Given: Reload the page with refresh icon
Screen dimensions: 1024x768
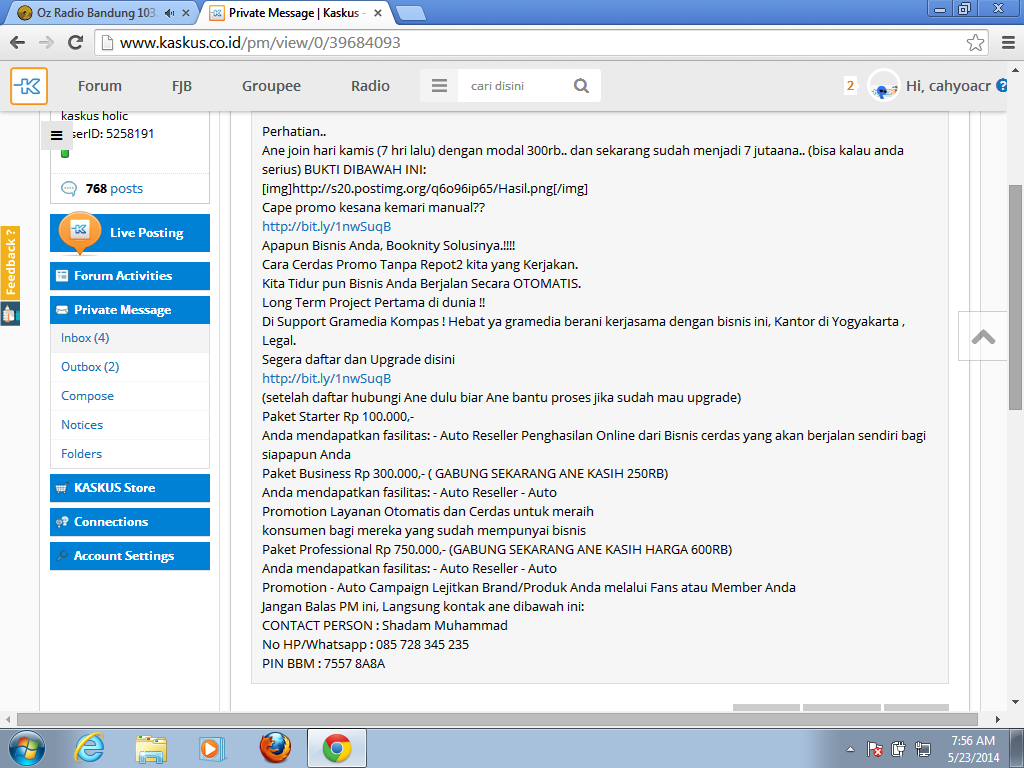Looking at the screenshot, I should click(76, 42).
